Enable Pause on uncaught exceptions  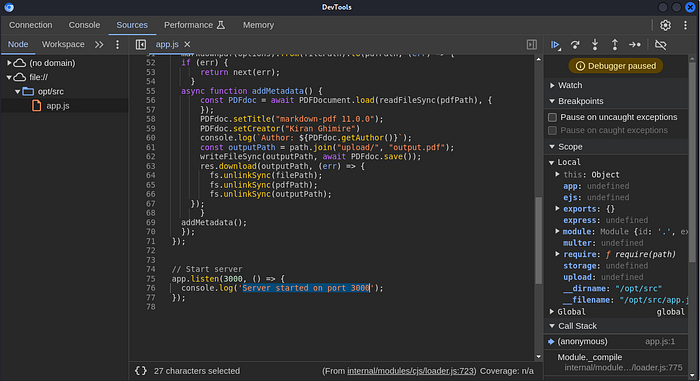click(552, 117)
